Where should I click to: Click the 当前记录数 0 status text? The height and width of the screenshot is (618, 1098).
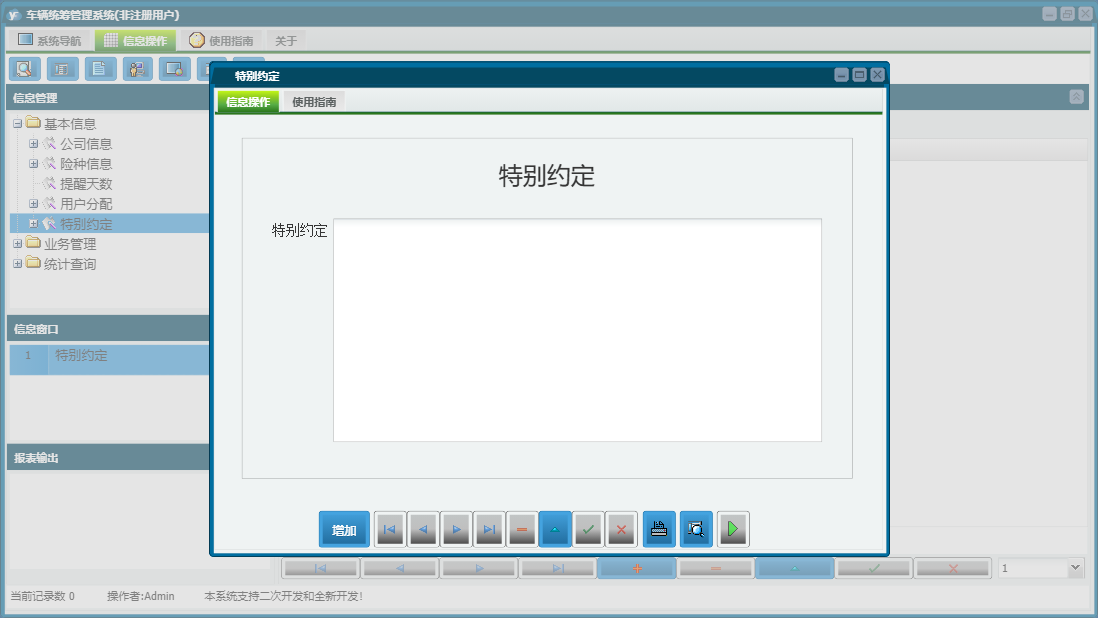[x=42, y=596]
